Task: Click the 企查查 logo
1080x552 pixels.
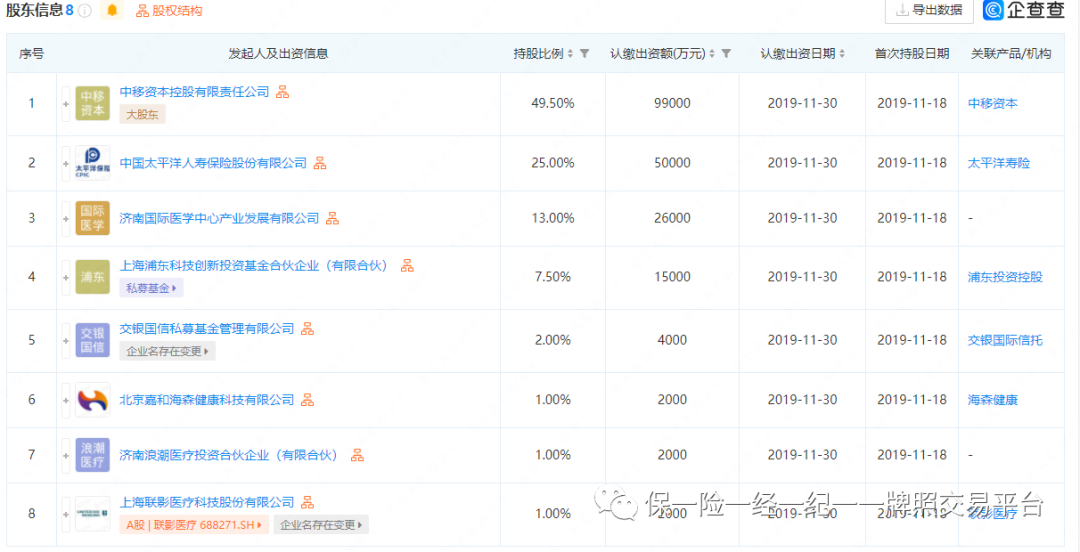Action: pyautogui.click(x=1024, y=10)
